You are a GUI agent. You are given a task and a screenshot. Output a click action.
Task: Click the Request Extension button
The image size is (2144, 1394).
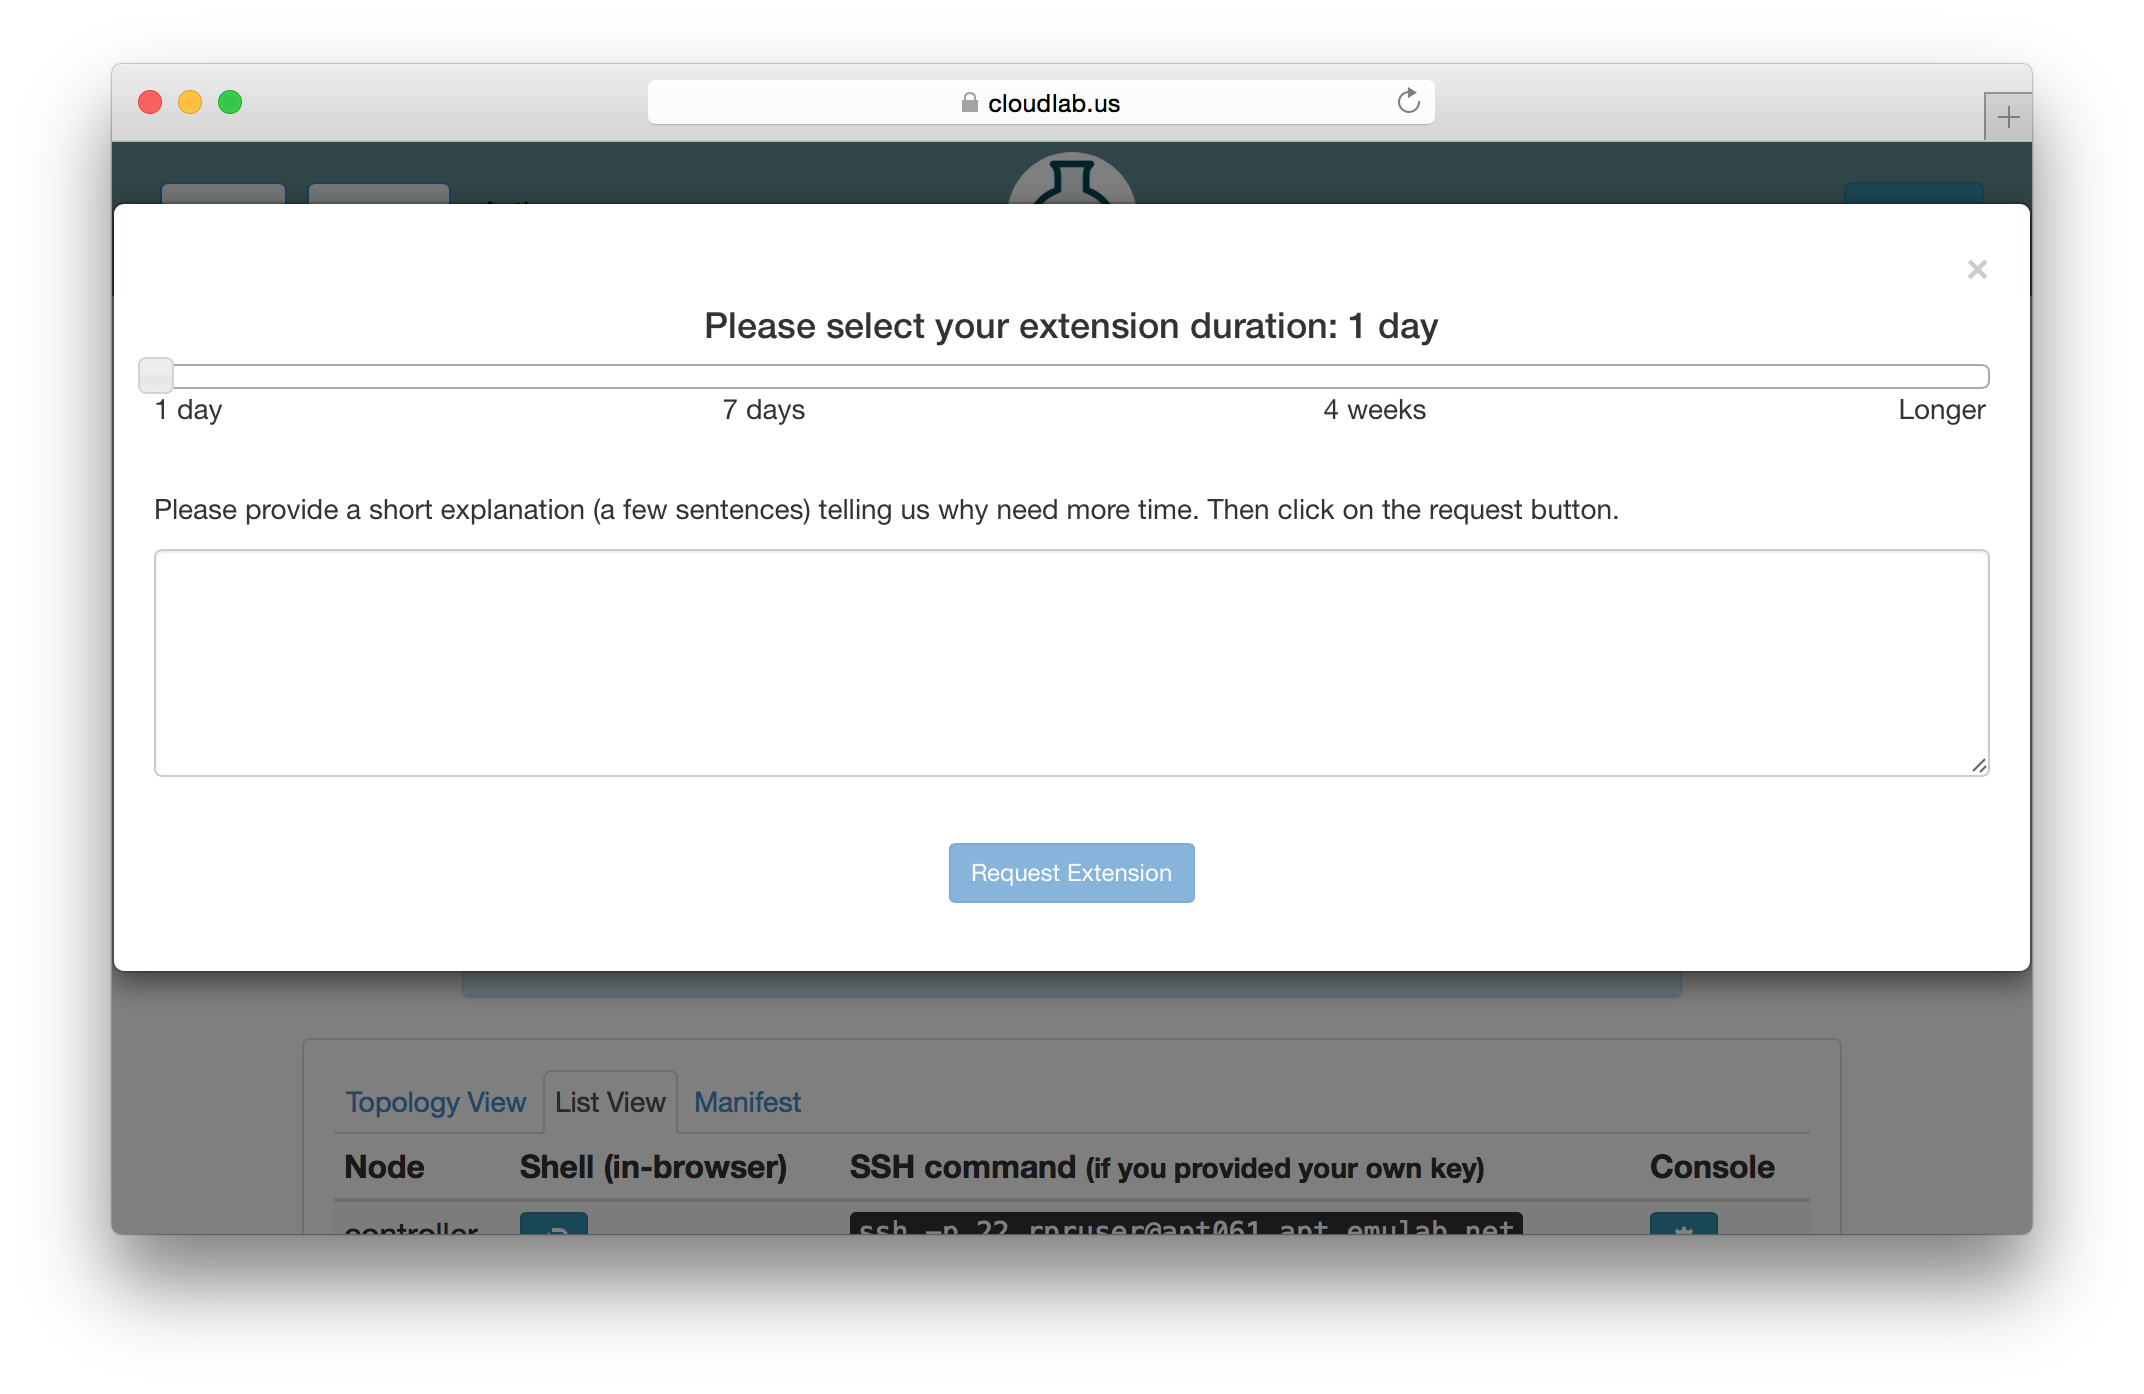(x=1072, y=872)
